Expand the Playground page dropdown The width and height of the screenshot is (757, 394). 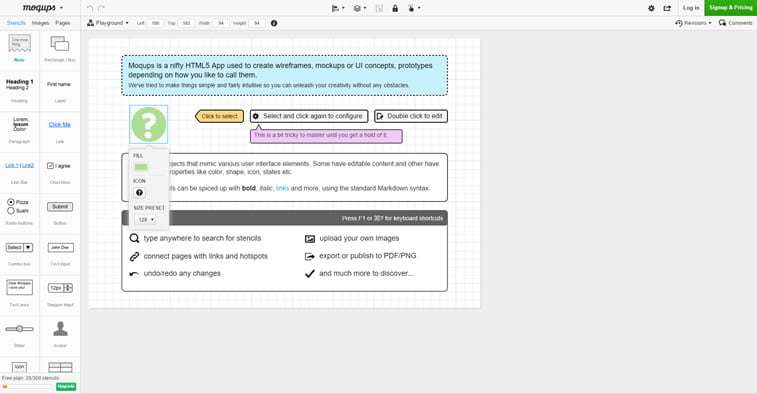[x=108, y=23]
